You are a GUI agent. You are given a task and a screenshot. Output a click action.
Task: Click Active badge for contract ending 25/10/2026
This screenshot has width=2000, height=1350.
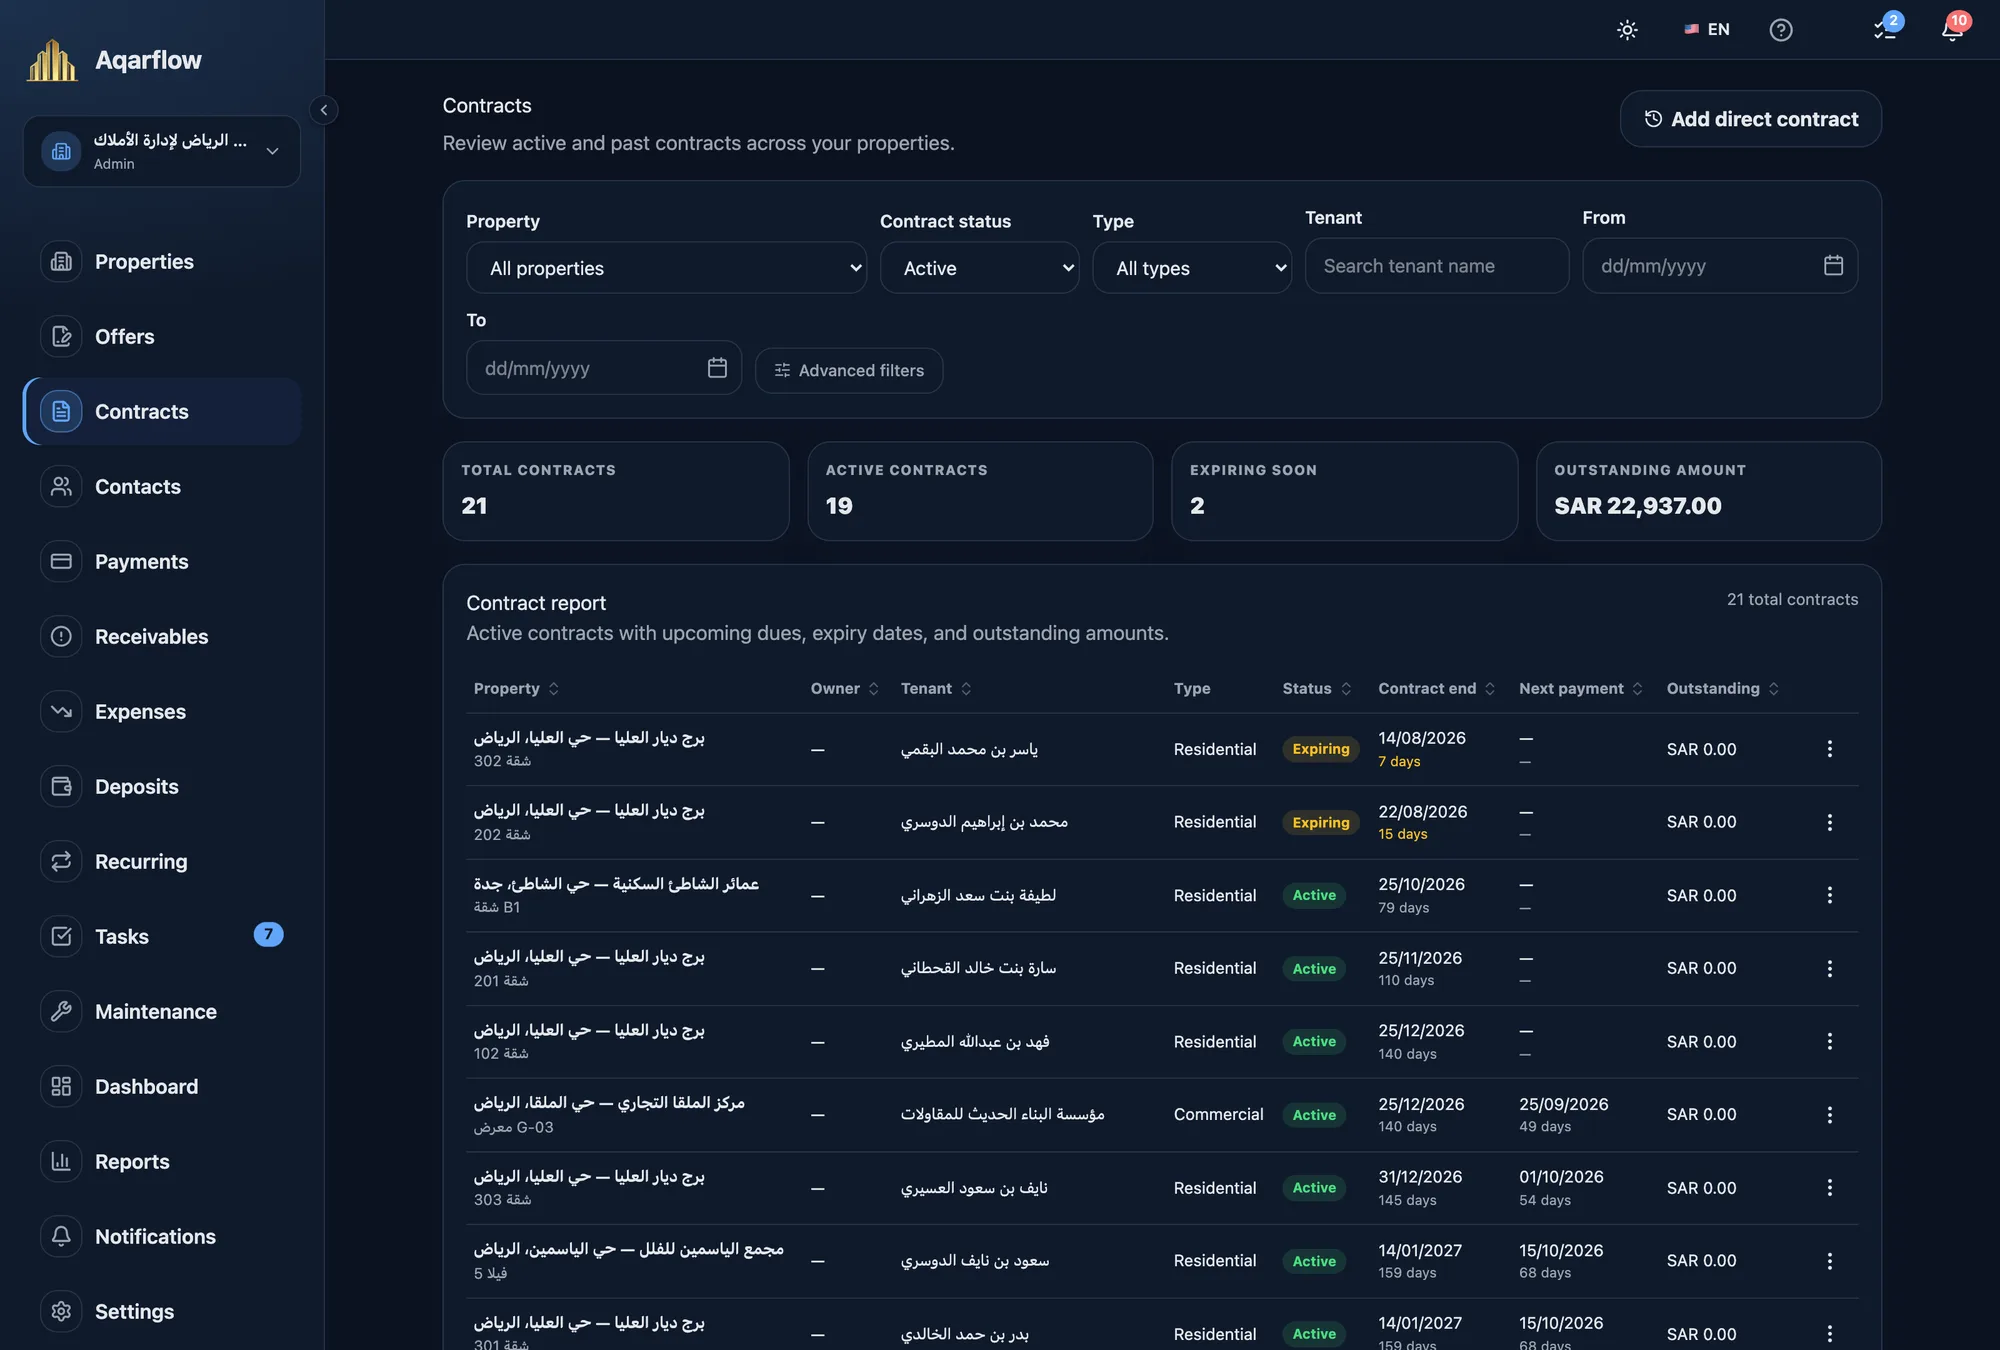tap(1314, 896)
